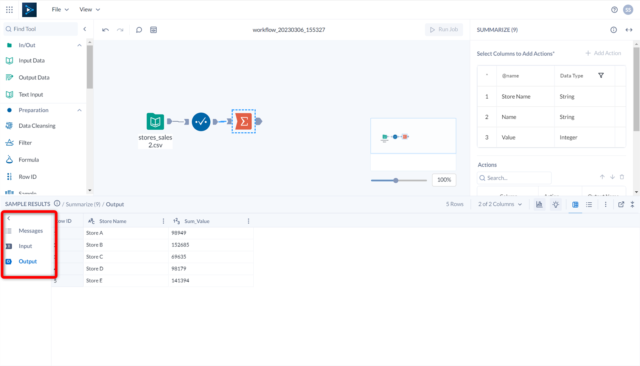Screen dimensions: 640x366
Task: Click the stores_sales 2.csv Input Data node
Action: point(155,121)
